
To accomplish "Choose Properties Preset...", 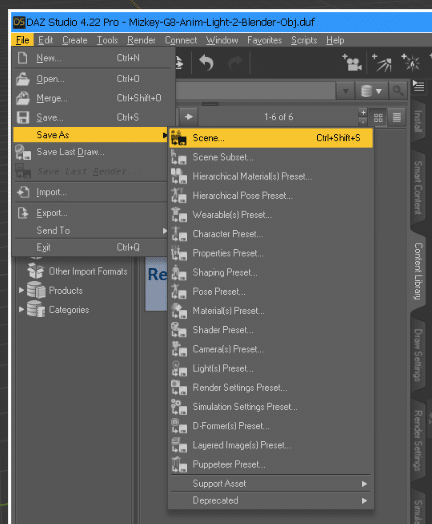I will [x=270, y=253].
